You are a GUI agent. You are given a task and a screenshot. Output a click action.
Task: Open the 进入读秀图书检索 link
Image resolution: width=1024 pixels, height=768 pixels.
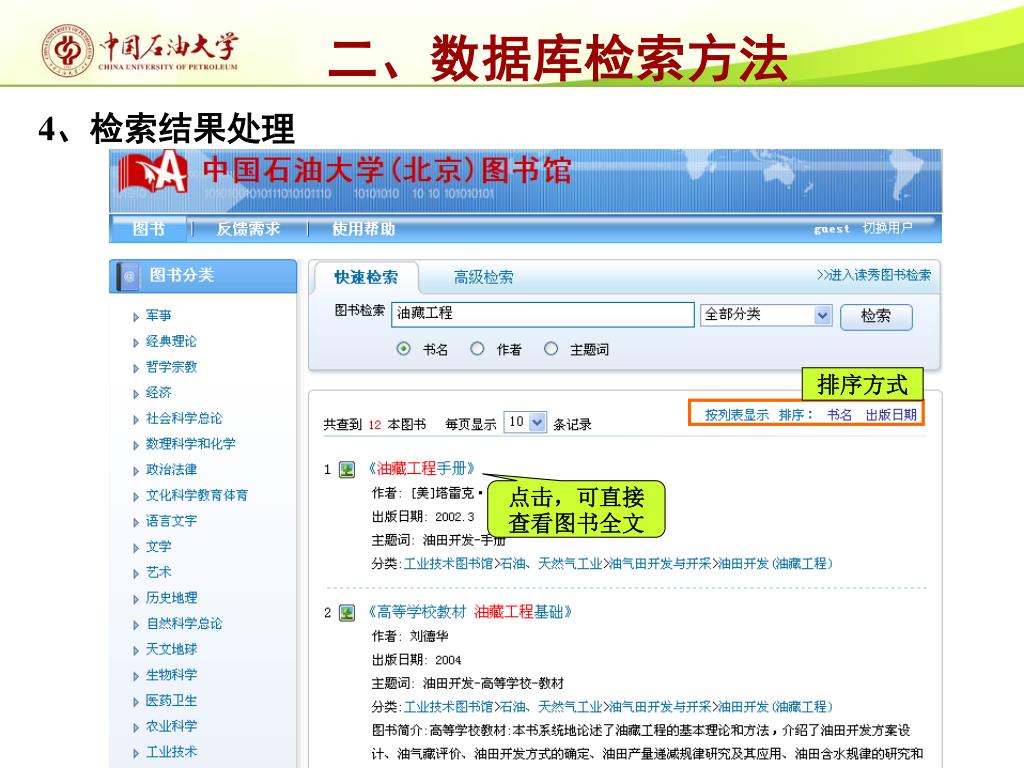[874, 275]
